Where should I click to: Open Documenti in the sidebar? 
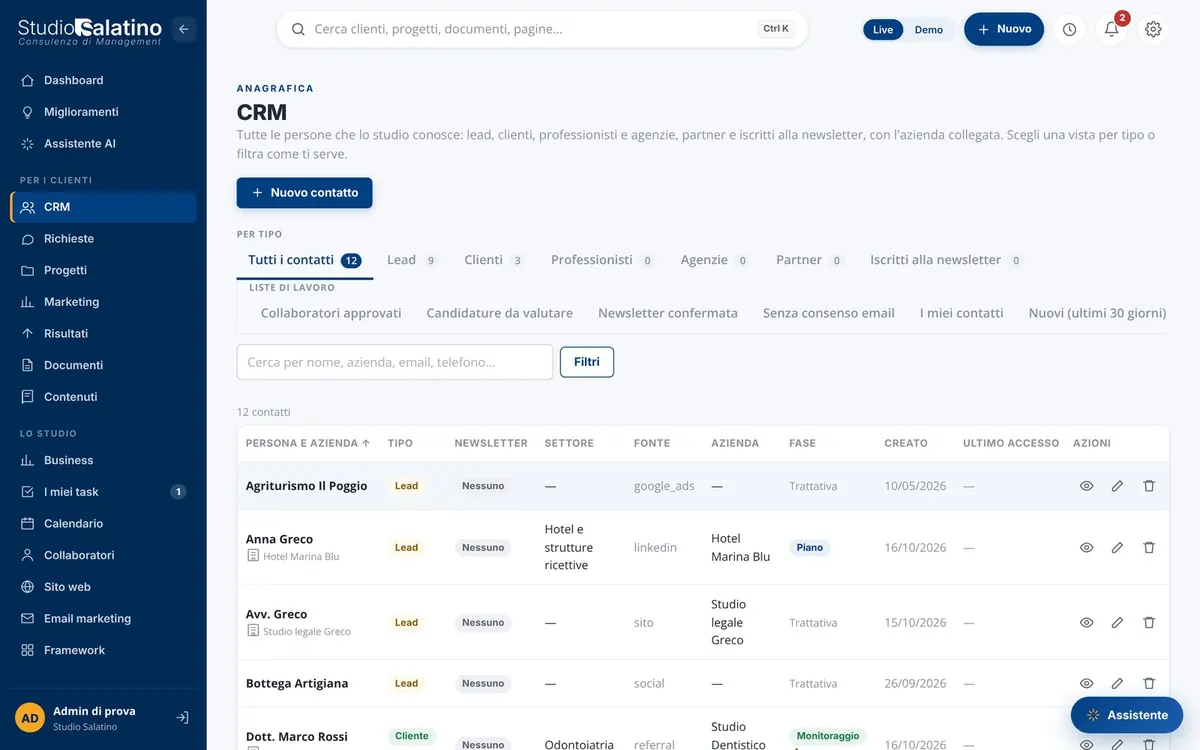pyautogui.click(x=103, y=365)
